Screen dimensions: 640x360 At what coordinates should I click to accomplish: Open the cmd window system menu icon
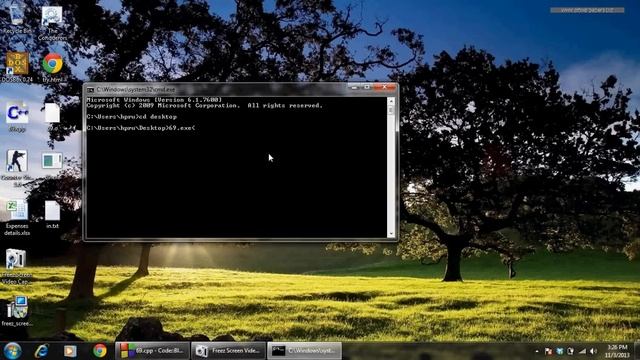coord(90,89)
